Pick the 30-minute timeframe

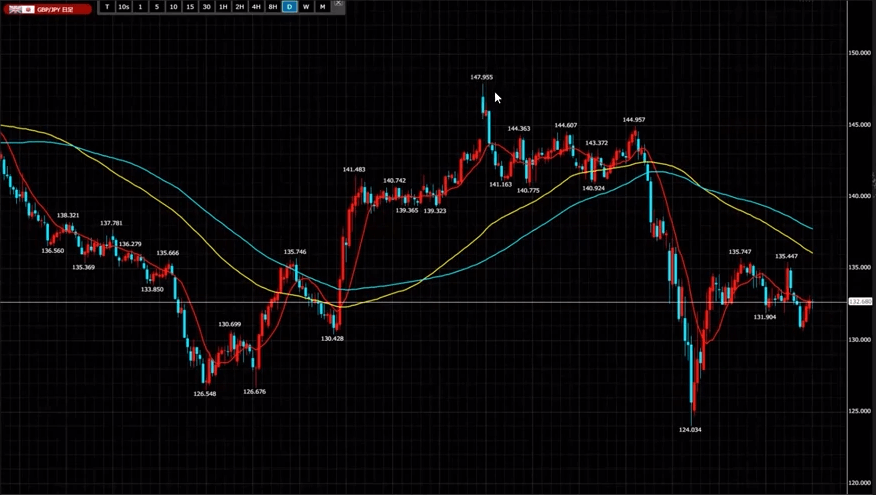click(x=207, y=7)
